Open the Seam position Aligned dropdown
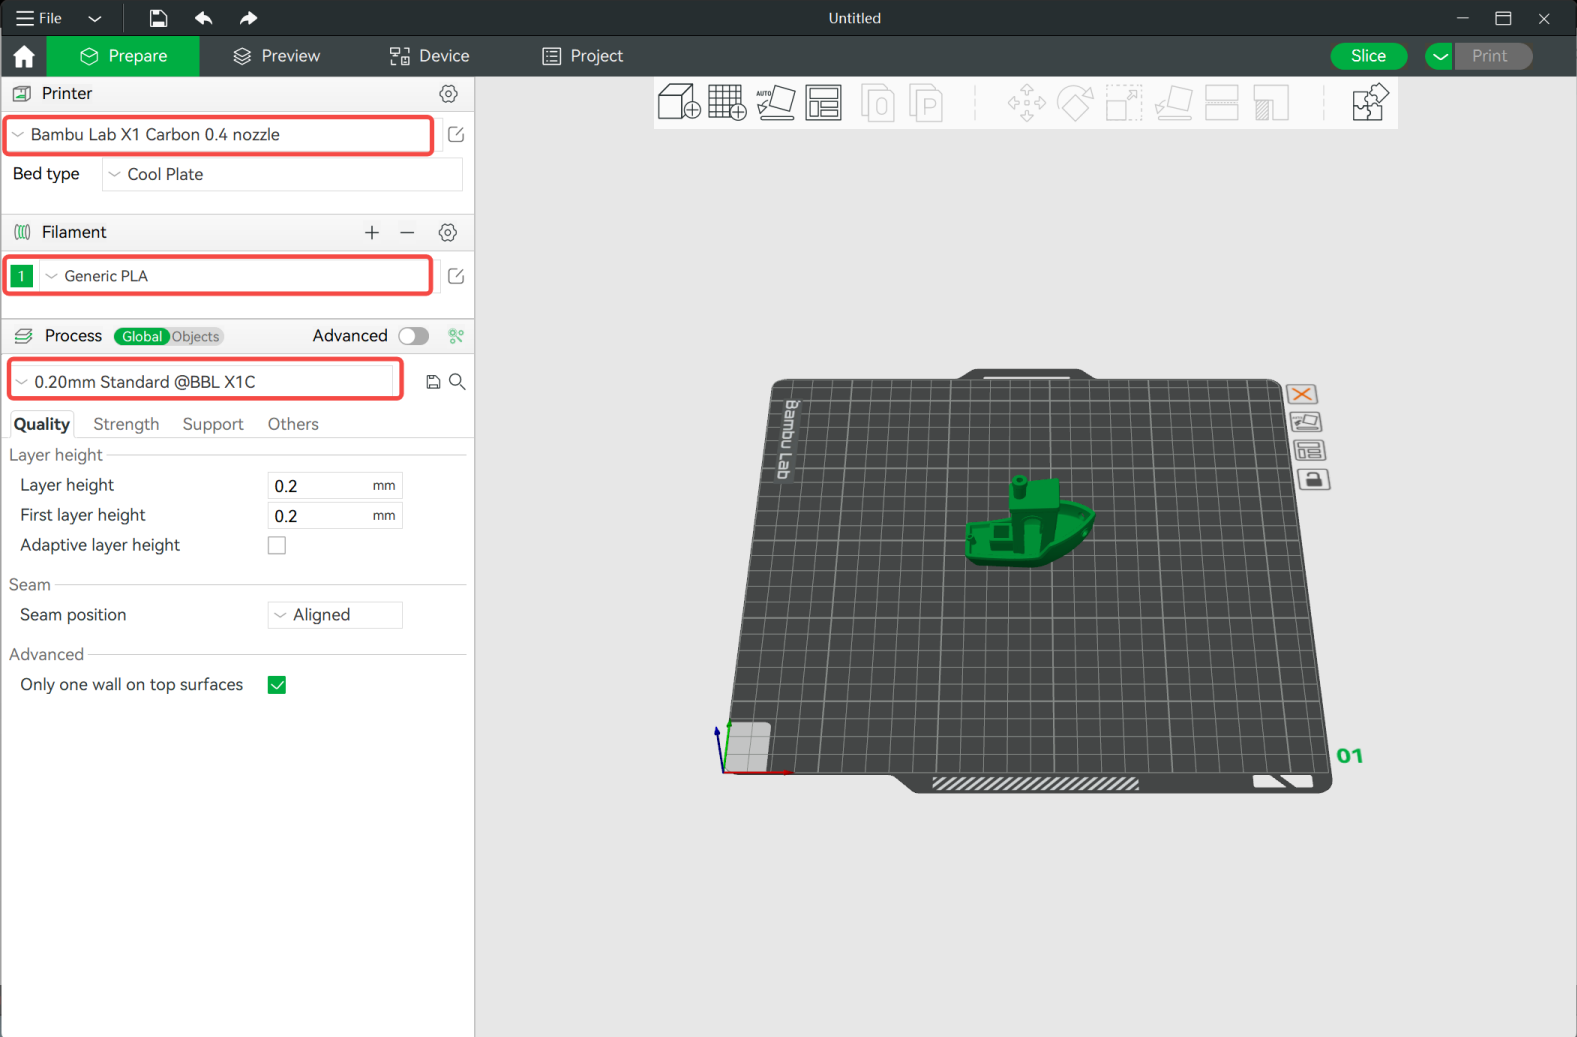Screen dimensions: 1577x1037 pos(335,615)
